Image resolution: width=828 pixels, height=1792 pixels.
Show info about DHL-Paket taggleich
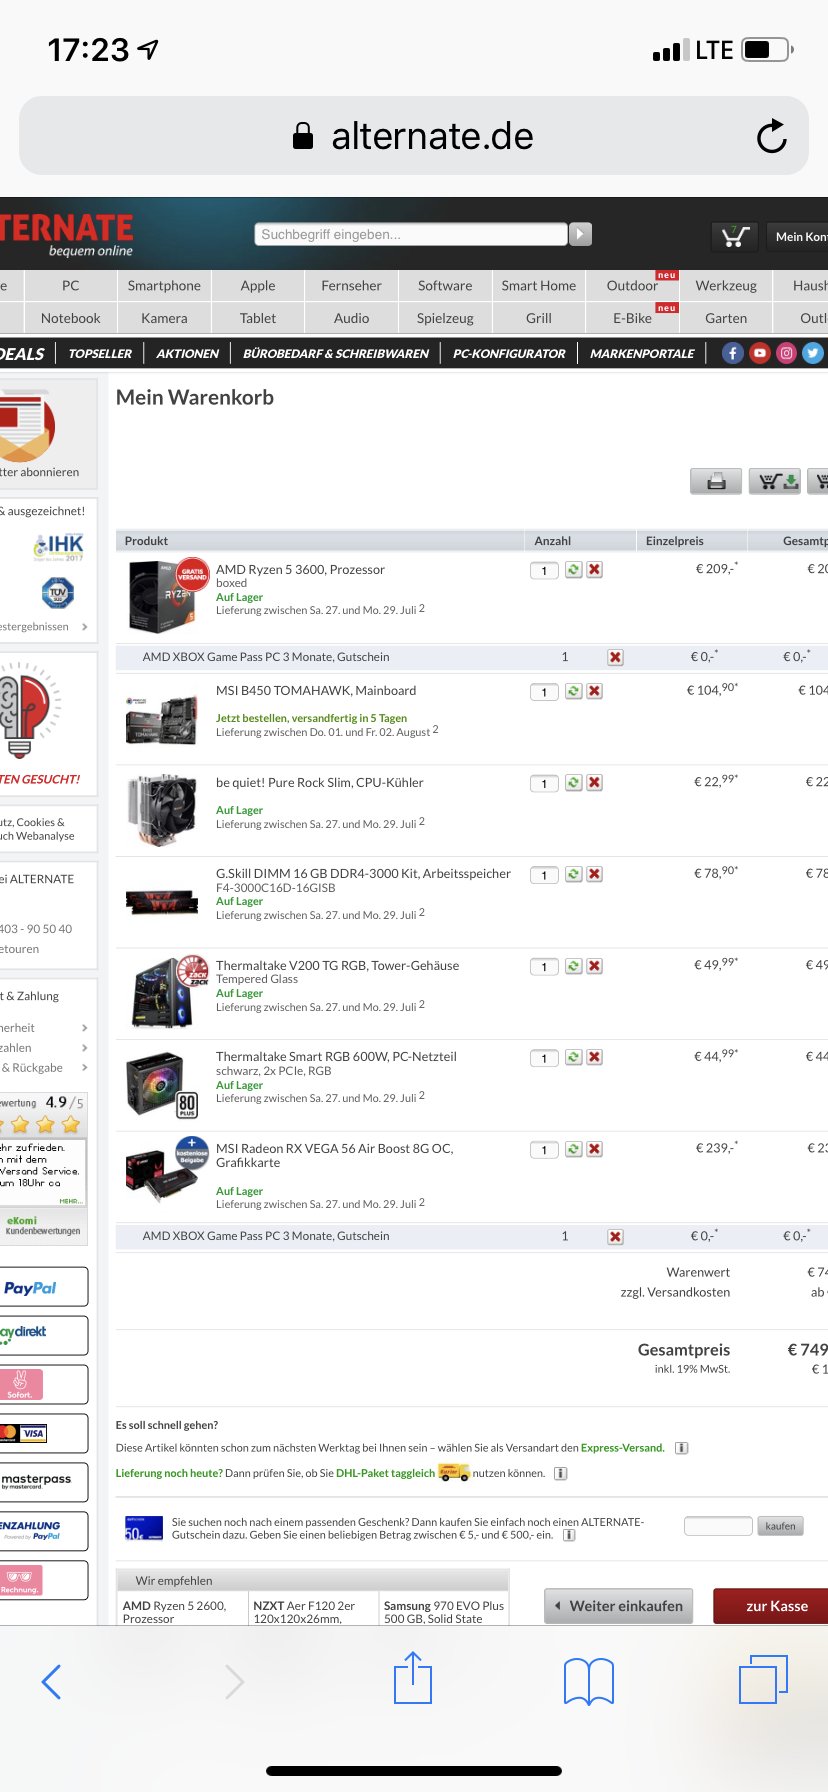(561, 1473)
